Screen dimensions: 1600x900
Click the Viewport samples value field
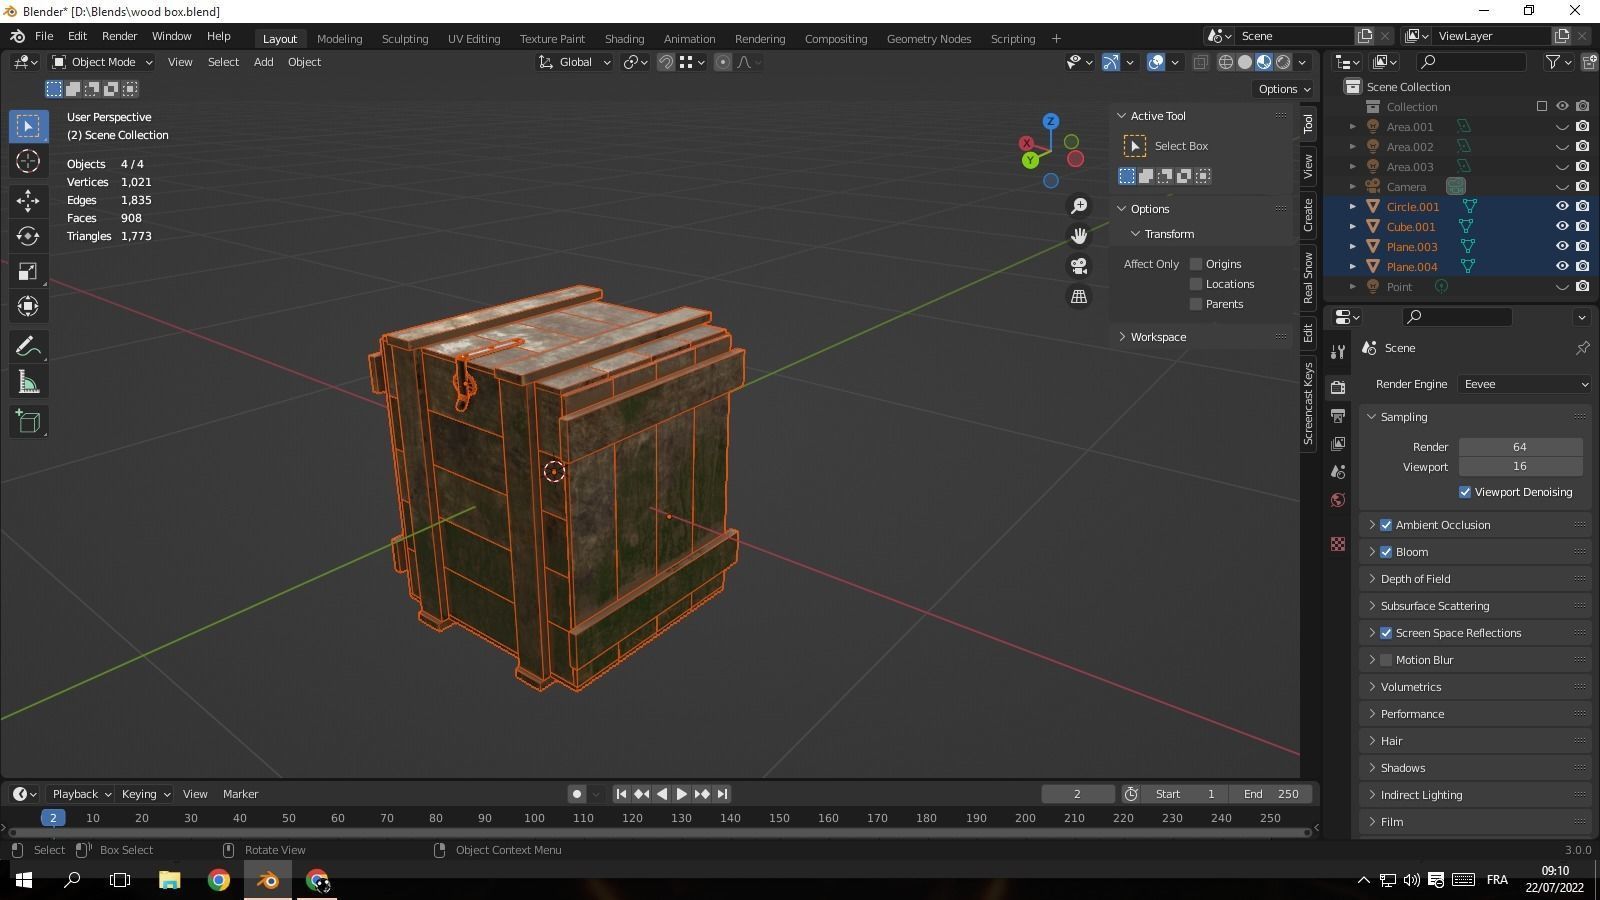[1520, 467]
